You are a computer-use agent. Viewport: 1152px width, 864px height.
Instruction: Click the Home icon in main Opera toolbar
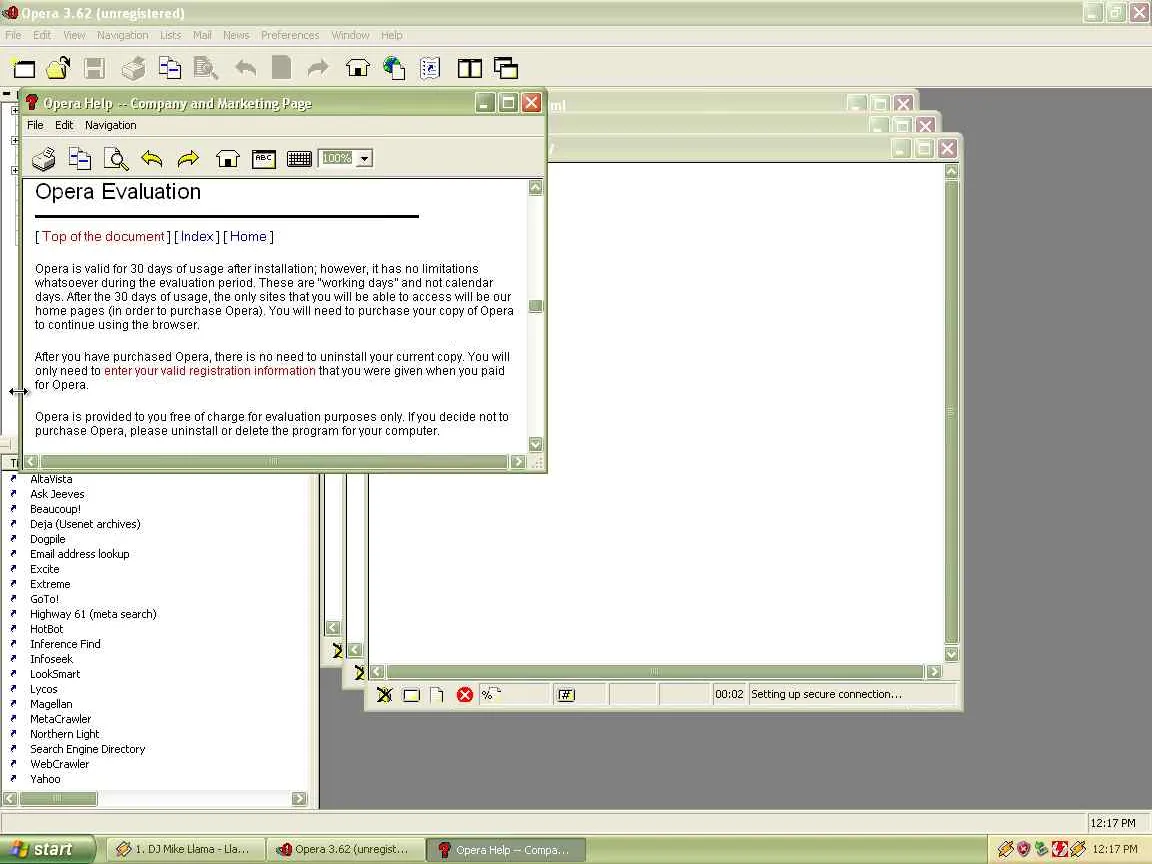pos(358,69)
